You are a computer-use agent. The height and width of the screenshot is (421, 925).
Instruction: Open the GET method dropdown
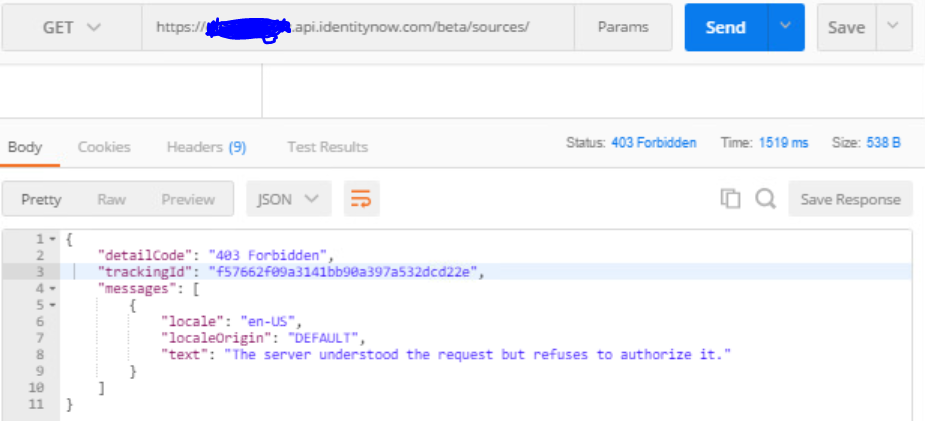71,28
